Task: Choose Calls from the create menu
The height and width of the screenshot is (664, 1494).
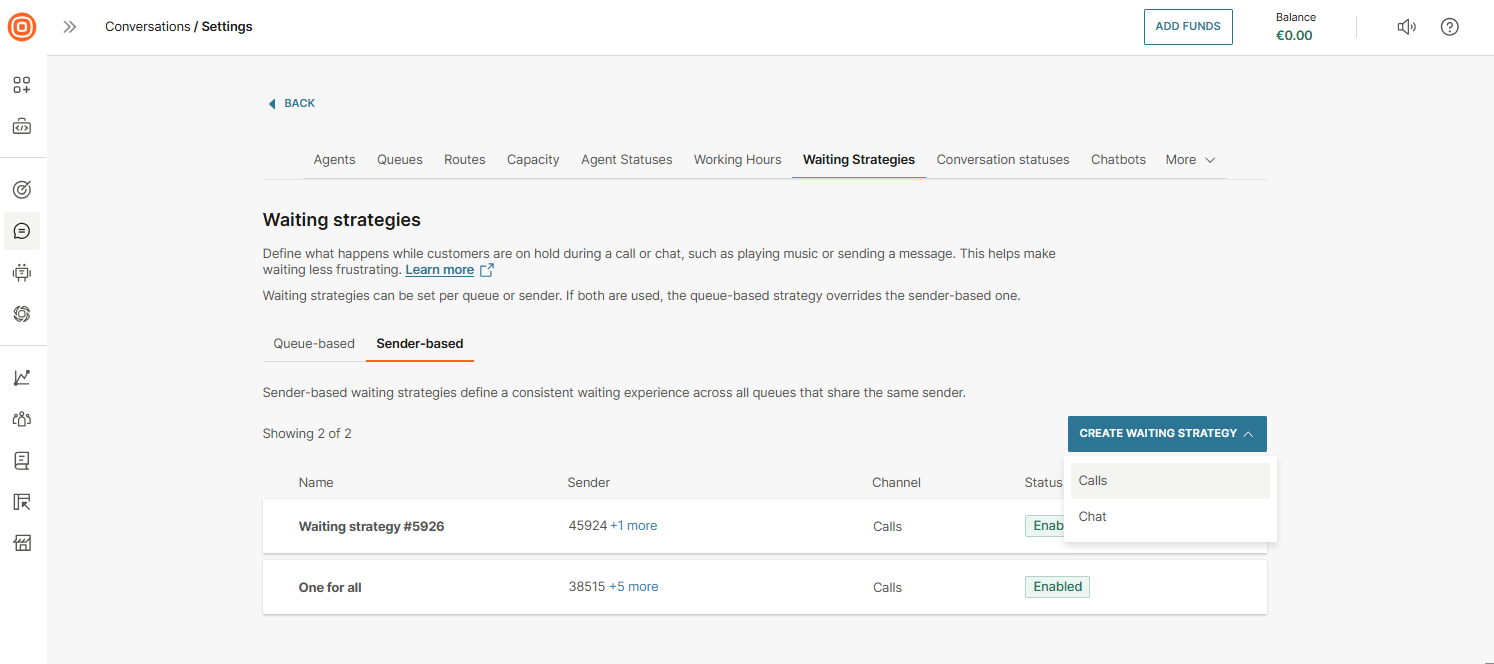Action: (1170, 481)
